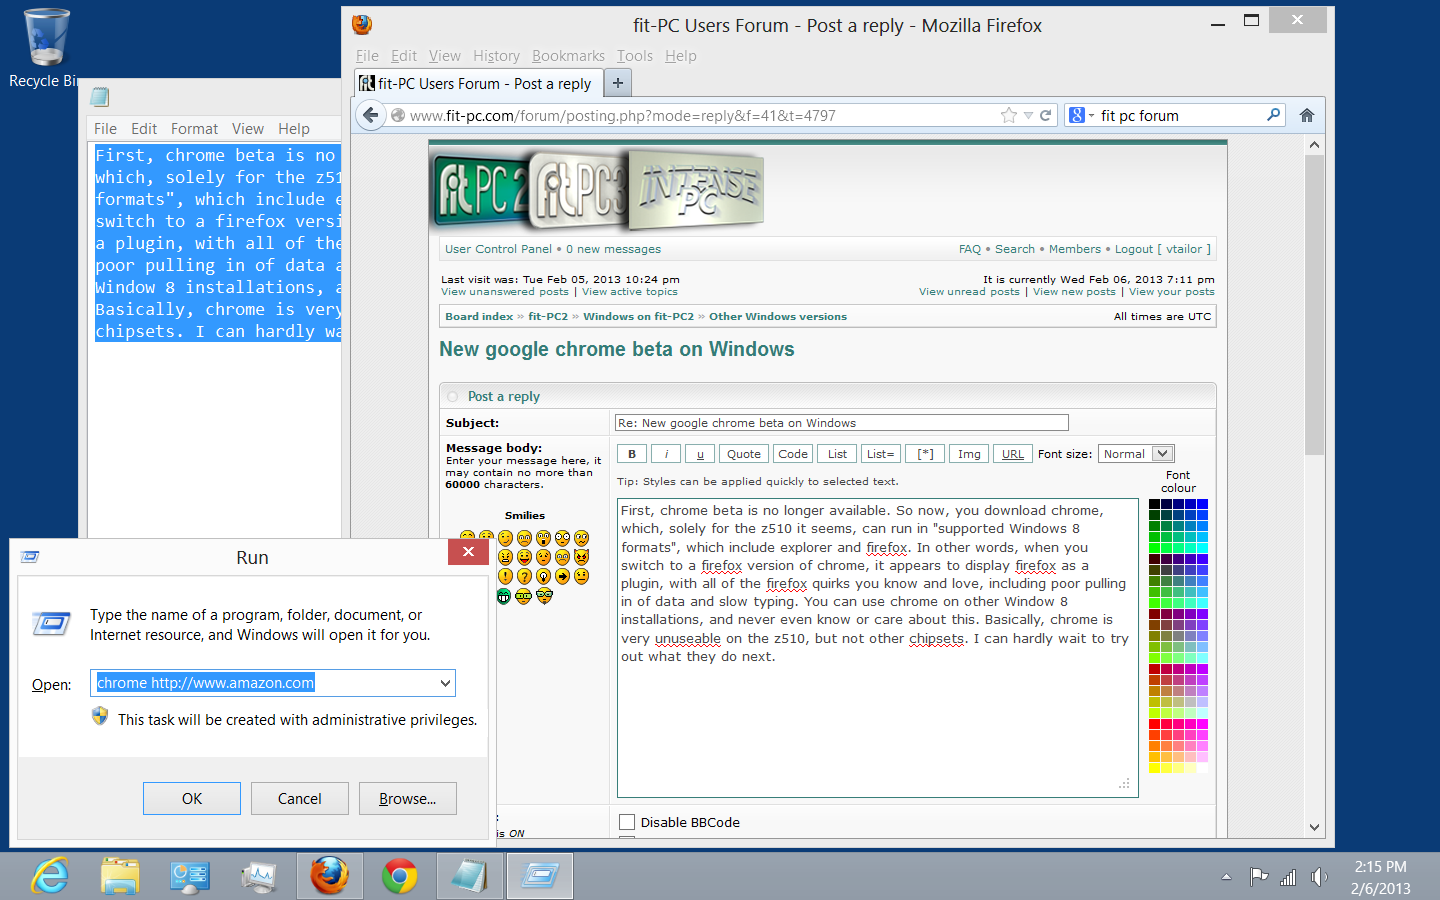This screenshot has width=1440, height=900.
Task: Open the Recycle Bin desktop icon
Action: 45,48
